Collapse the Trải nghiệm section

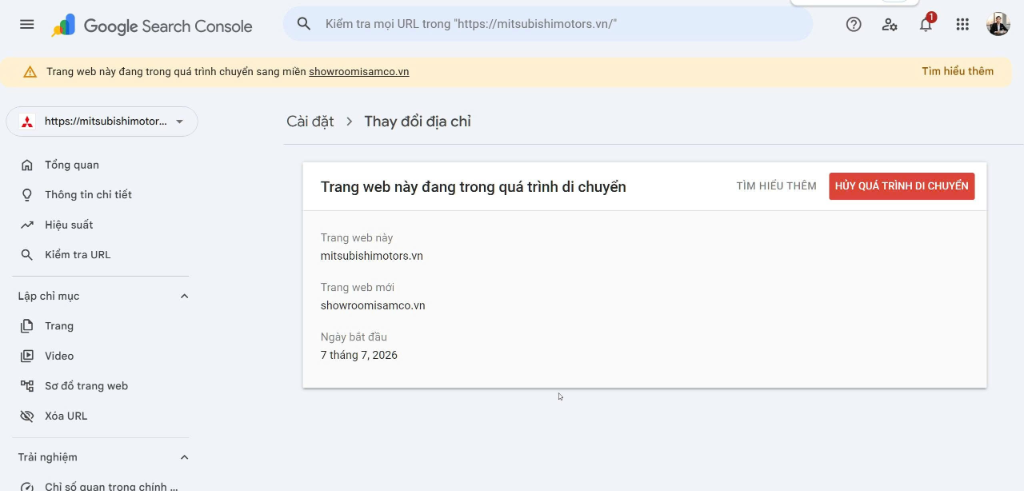(x=184, y=457)
